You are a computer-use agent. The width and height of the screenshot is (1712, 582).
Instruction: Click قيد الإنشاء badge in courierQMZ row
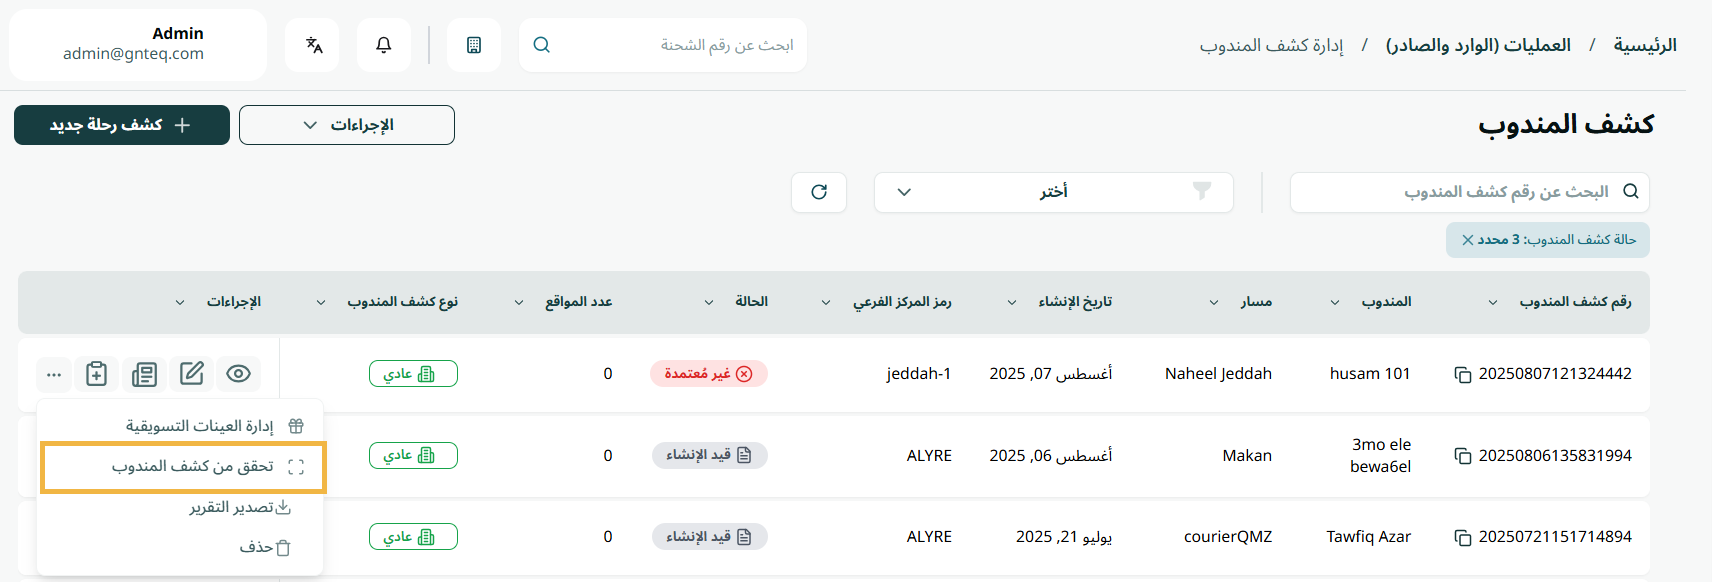710,537
